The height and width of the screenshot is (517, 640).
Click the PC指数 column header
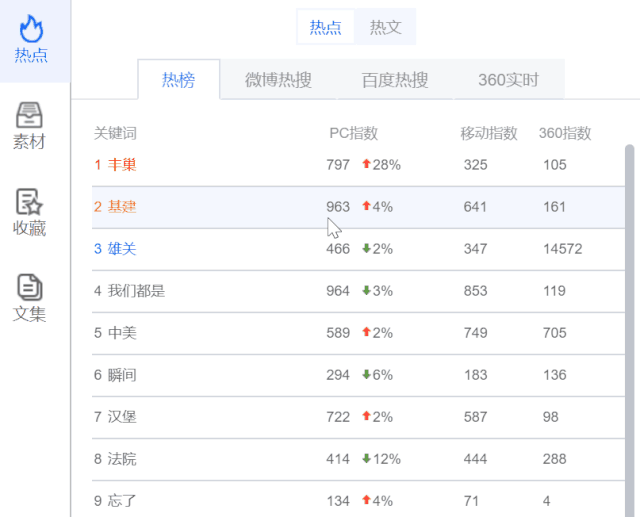coord(353,133)
